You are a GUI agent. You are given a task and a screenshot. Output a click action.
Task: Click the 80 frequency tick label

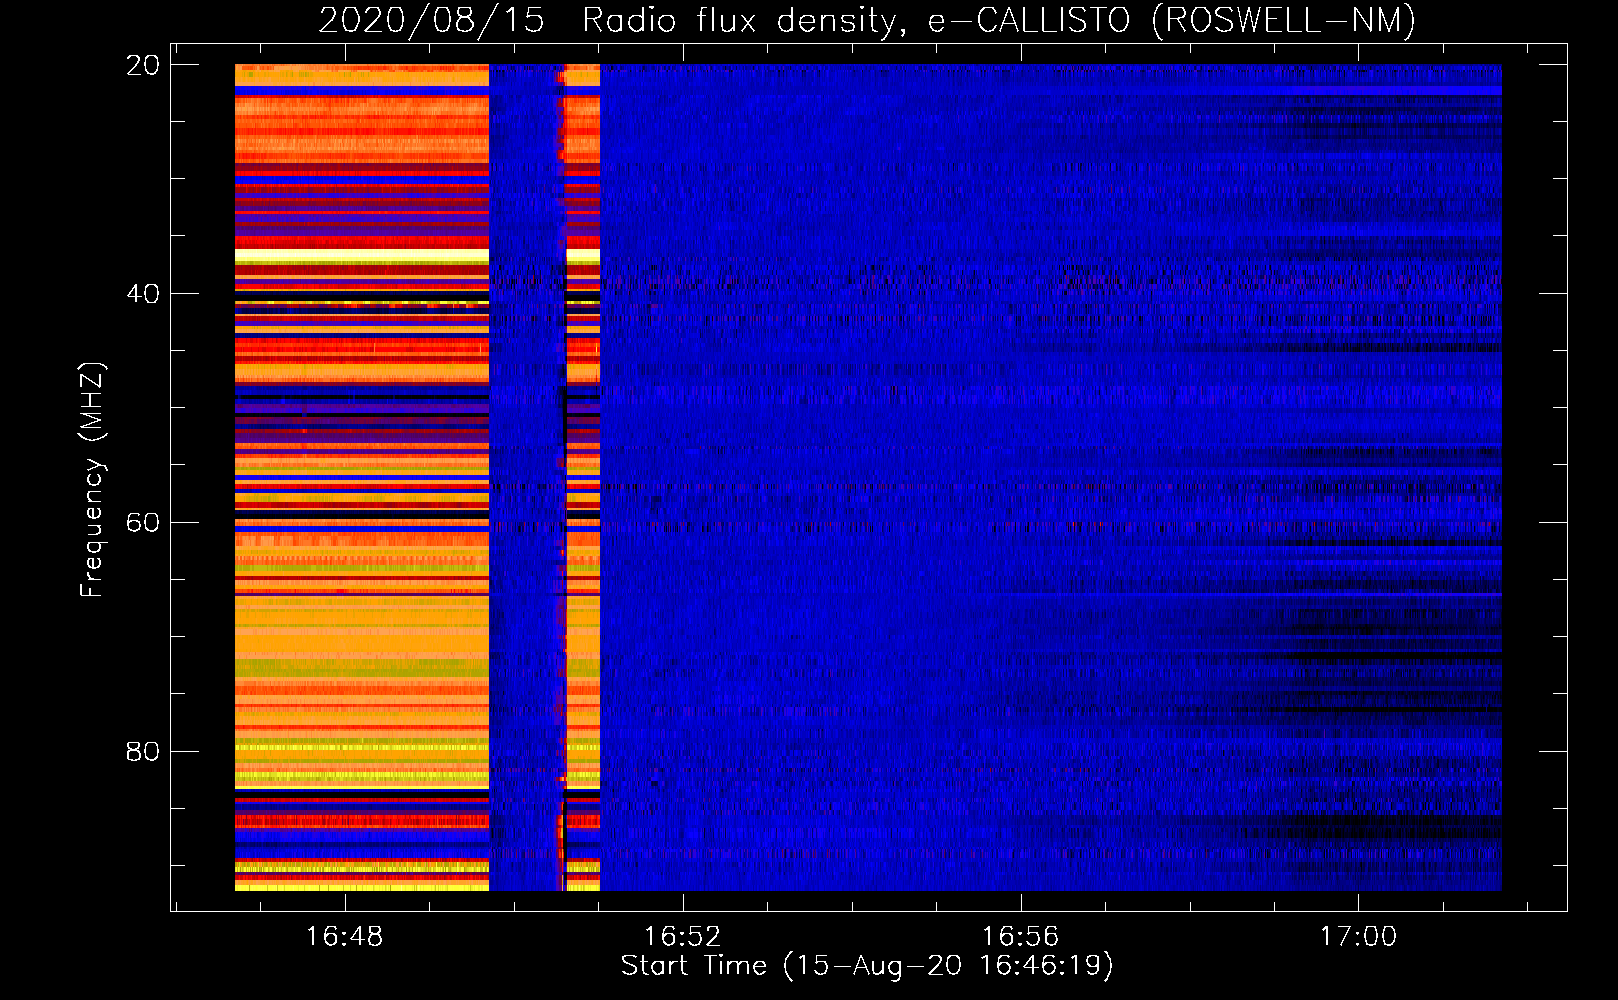pos(143,751)
